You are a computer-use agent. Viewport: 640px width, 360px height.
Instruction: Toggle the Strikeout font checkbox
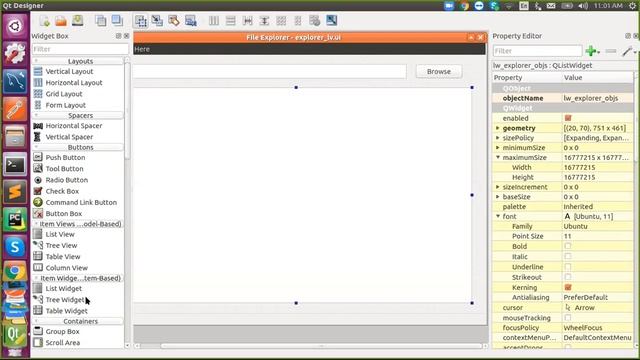(x=568, y=277)
